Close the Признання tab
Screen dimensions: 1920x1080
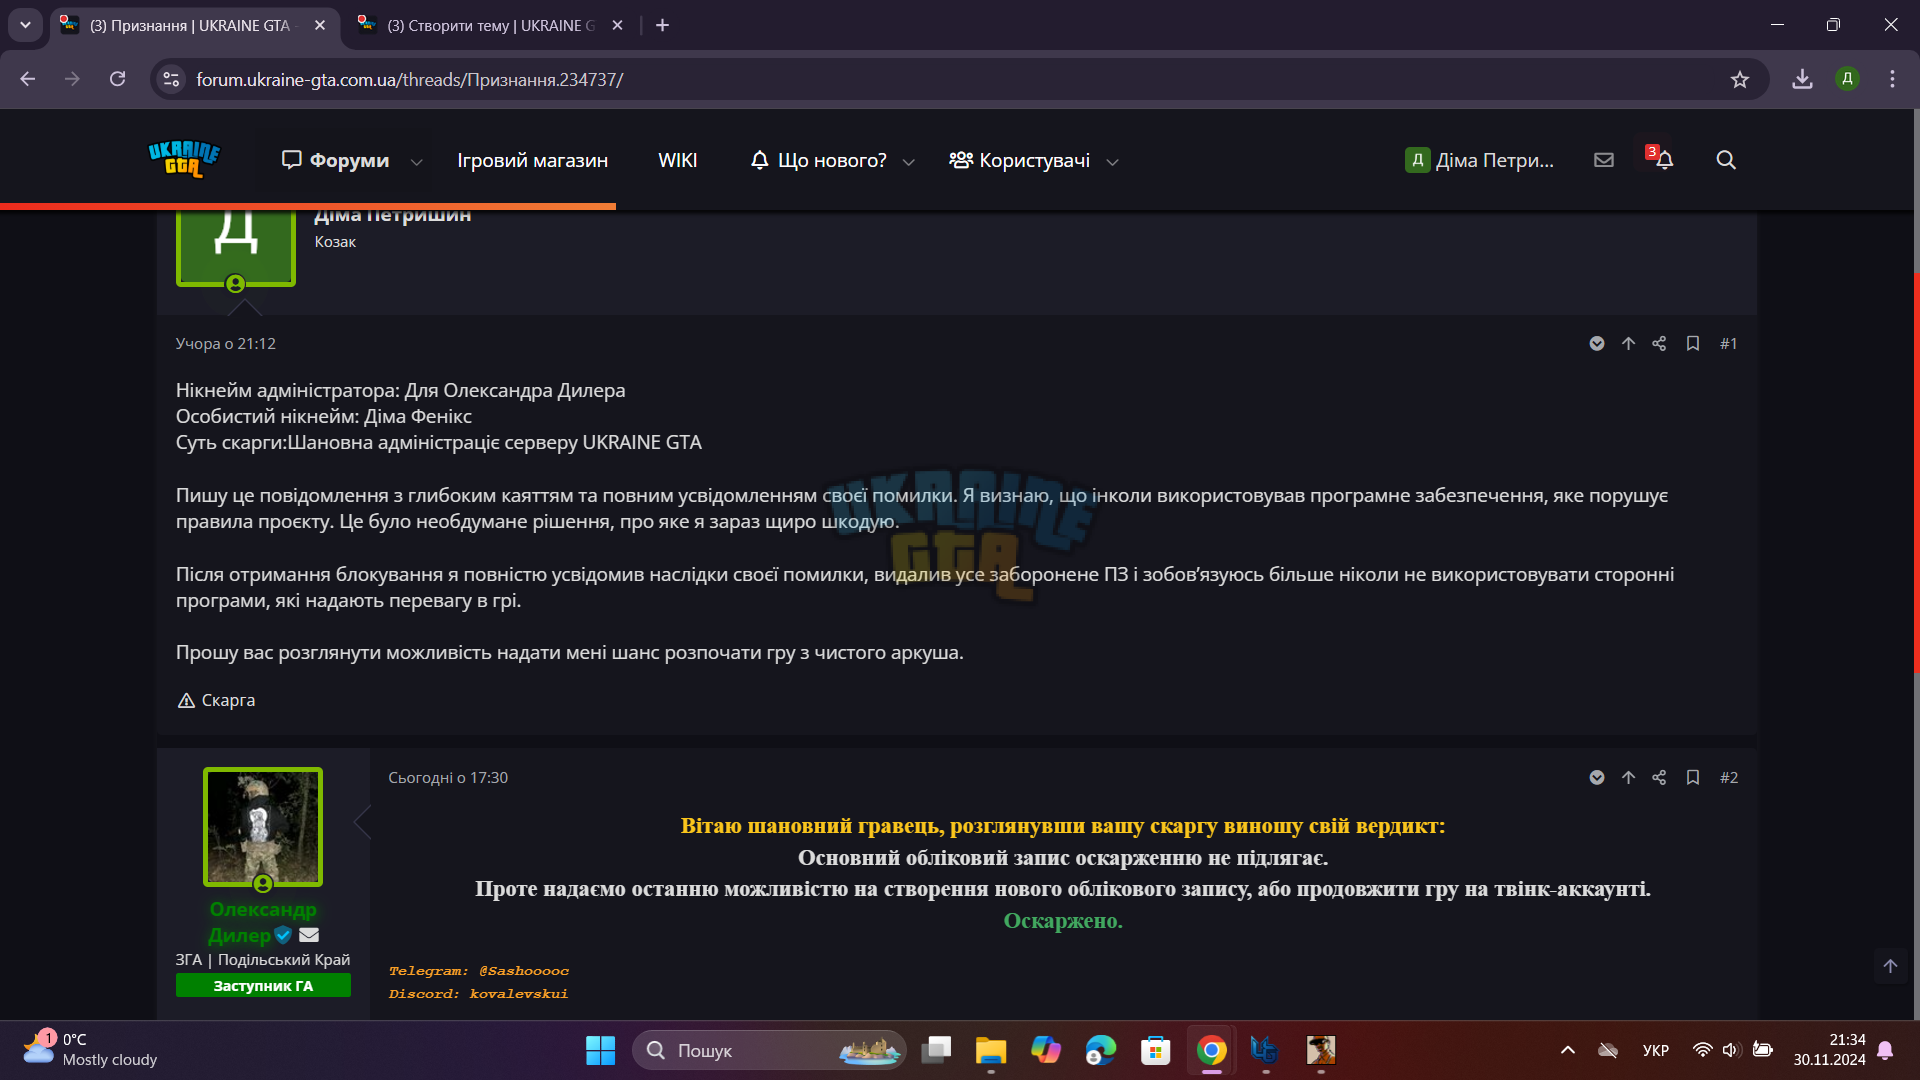pyautogui.click(x=320, y=26)
